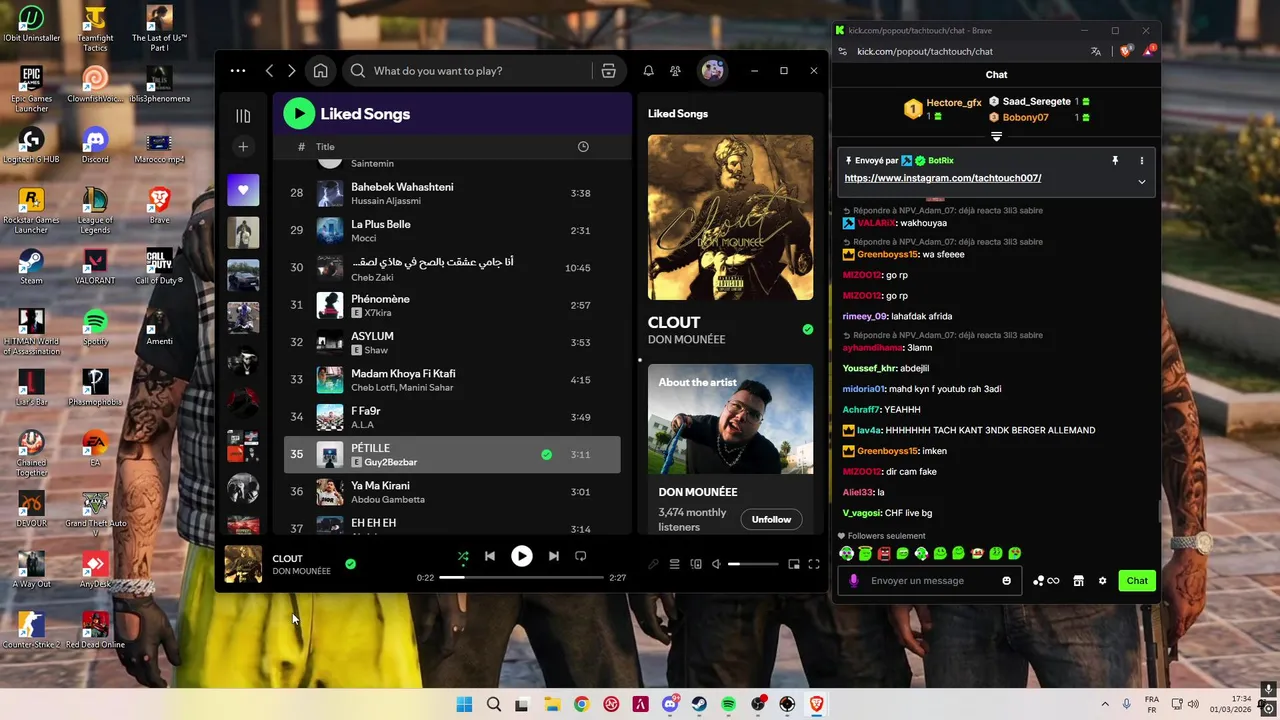
Task: Open the Browse icon in Spotify's search bar
Action: (x=608, y=71)
